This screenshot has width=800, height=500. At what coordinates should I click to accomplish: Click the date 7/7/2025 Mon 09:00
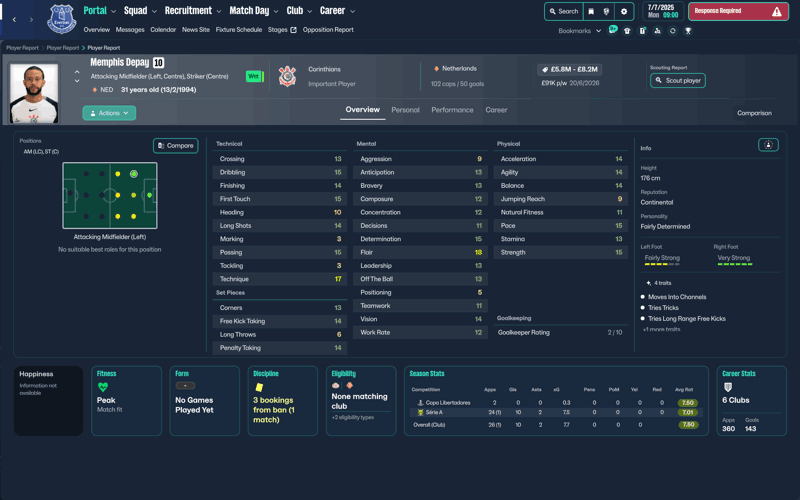coord(662,11)
